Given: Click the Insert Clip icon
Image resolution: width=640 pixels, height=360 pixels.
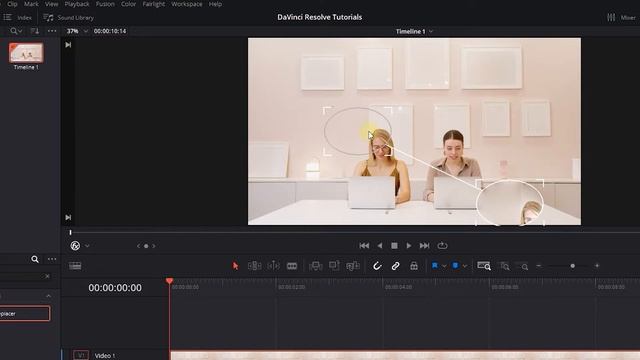Looking at the screenshot, I should coord(316,266).
